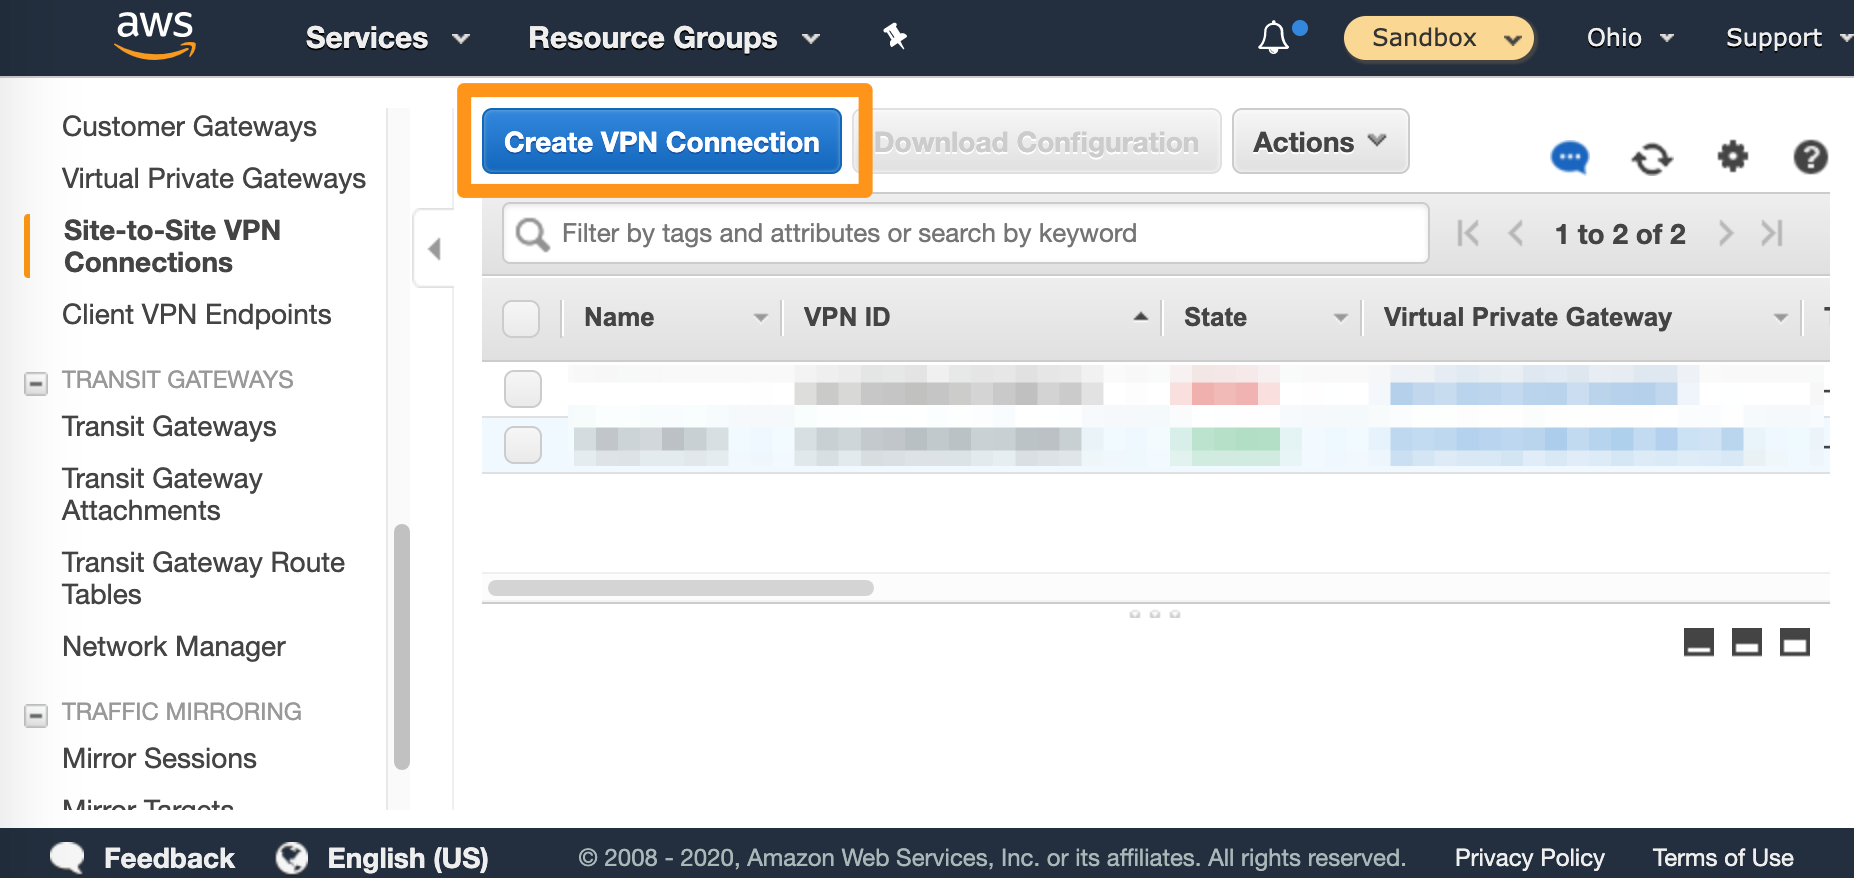Toggle the select-all checkbox in table header
Screen dimensions: 1854x878
tap(521, 318)
